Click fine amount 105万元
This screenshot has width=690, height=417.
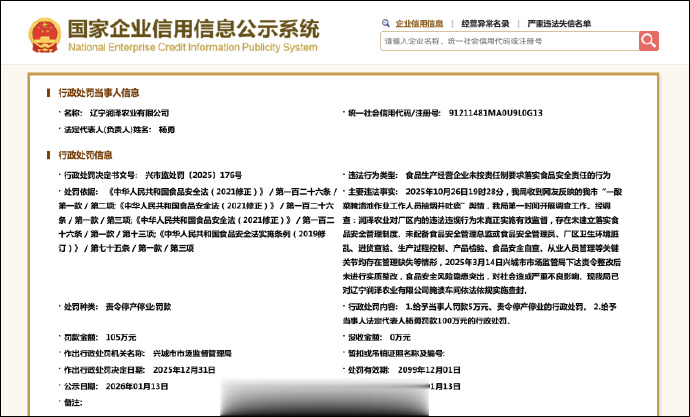(121, 337)
